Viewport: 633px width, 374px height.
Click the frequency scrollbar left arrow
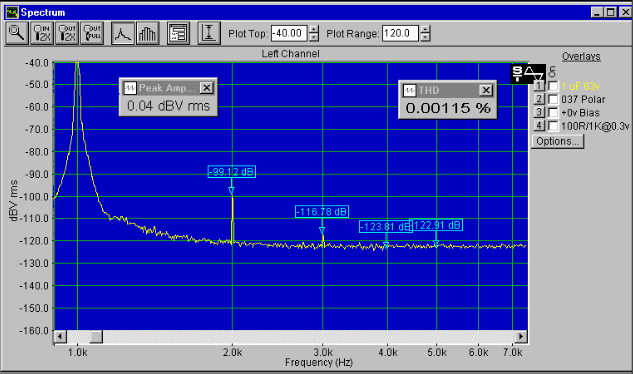coord(60,336)
